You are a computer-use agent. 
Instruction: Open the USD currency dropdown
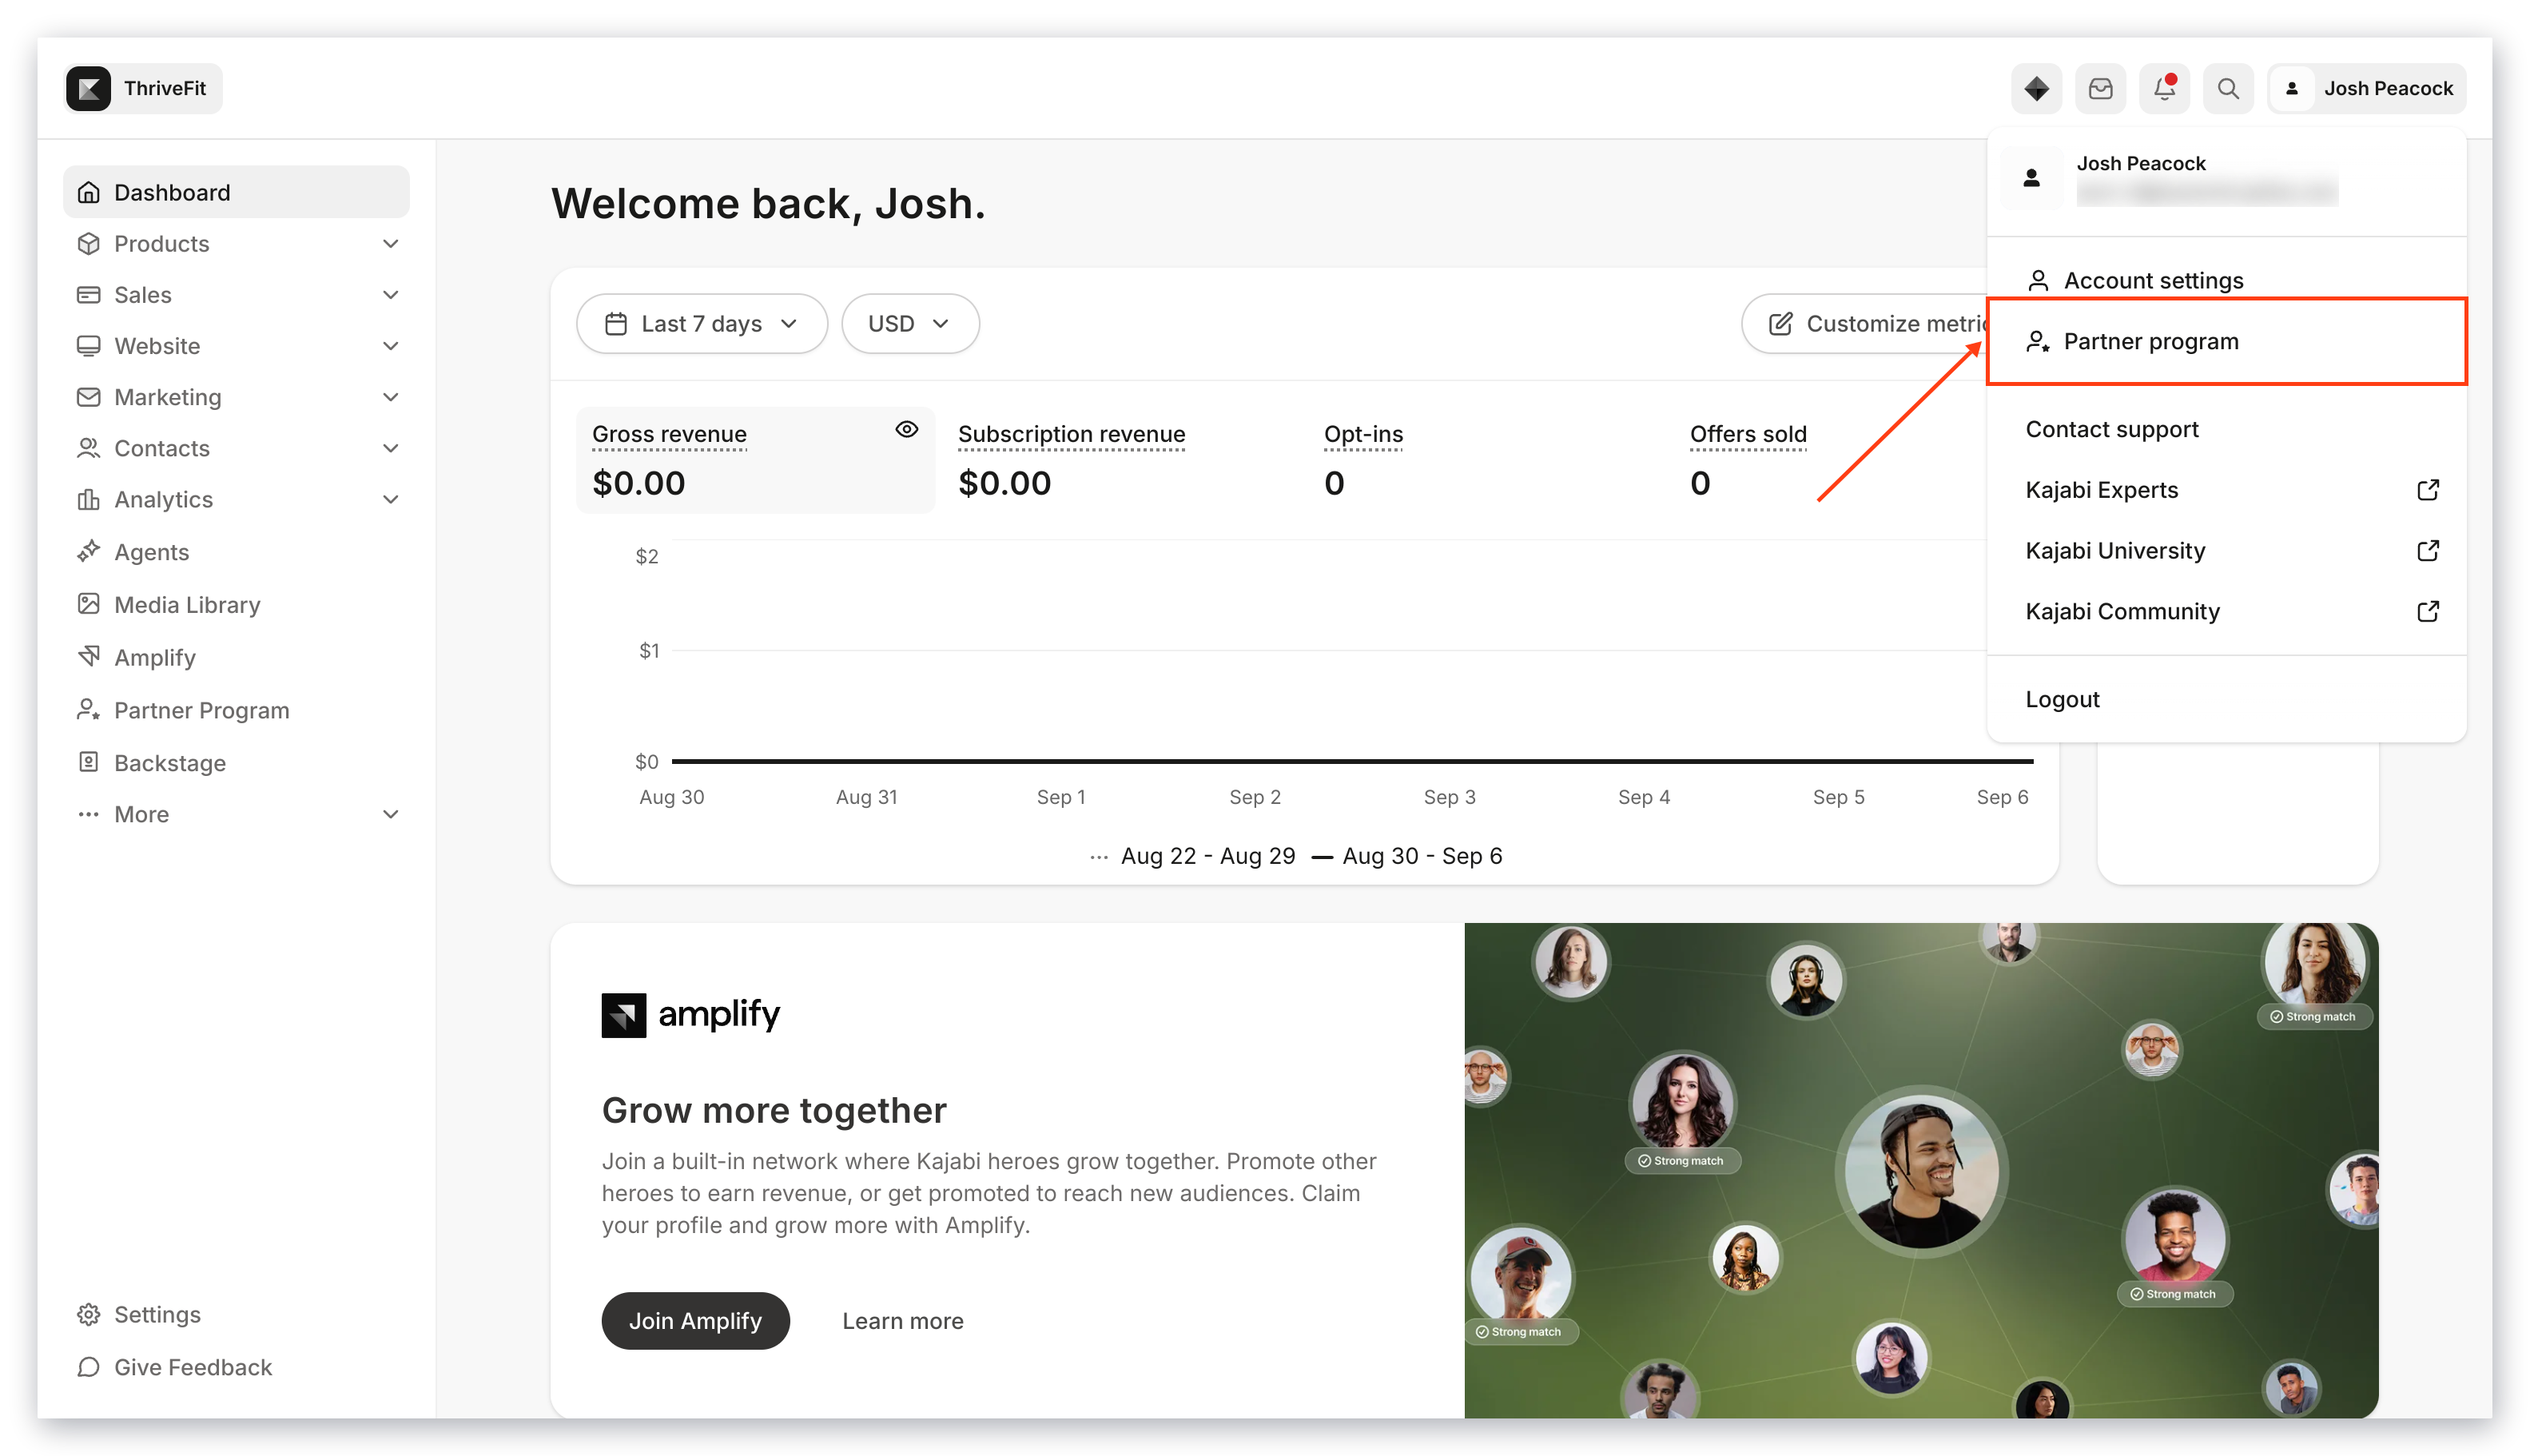[910, 323]
